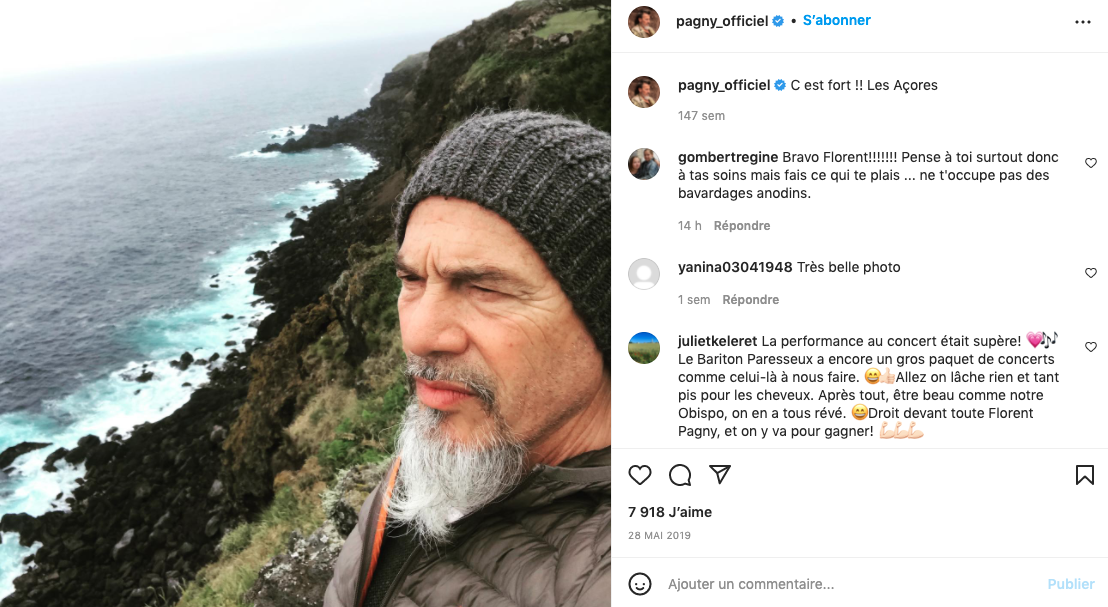The image size is (1108, 607).
Task: View who liked via 7 918 J'aime
Action: tap(670, 511)
